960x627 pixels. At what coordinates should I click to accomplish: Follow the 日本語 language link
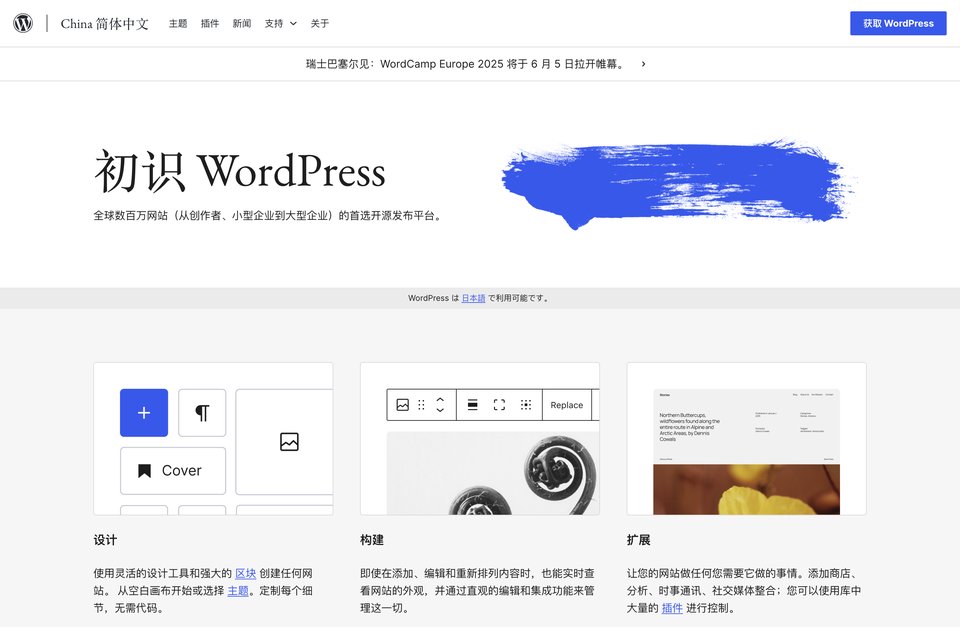(x=473, y=298)
